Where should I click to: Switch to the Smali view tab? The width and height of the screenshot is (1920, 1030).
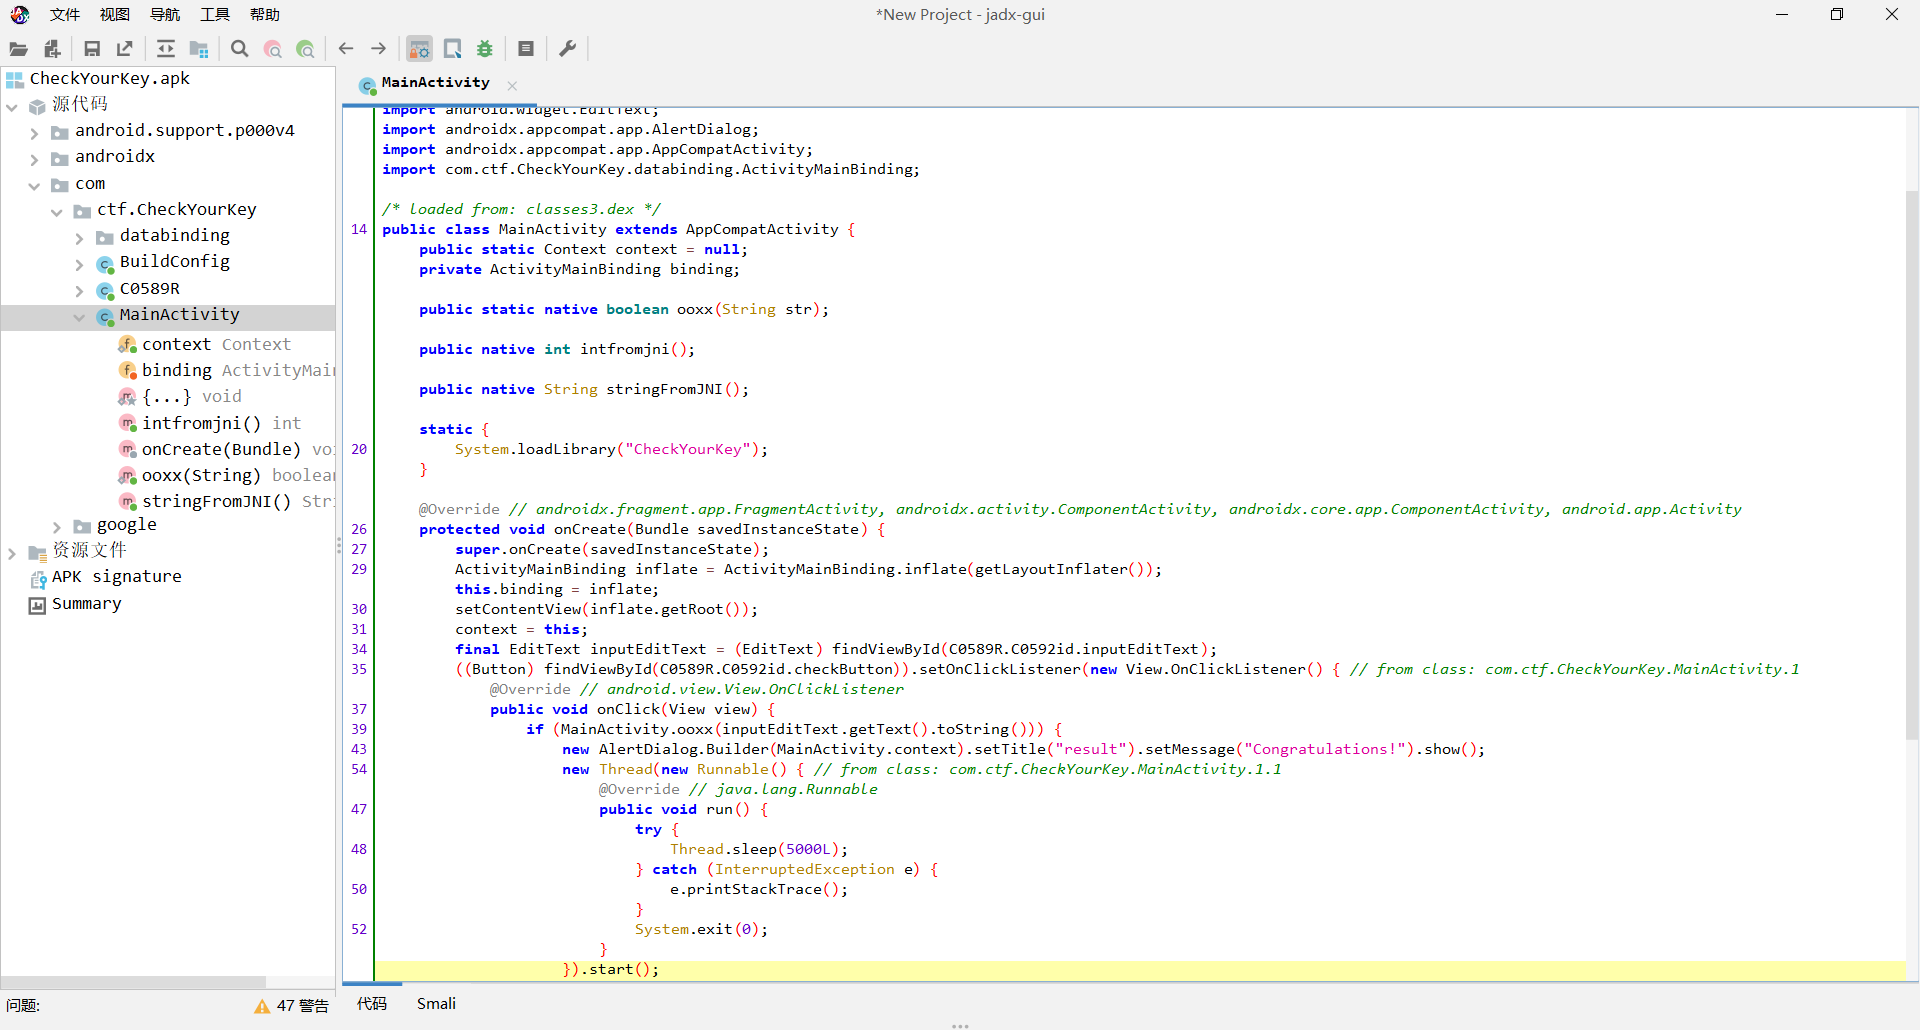(x=436, y=1004)
